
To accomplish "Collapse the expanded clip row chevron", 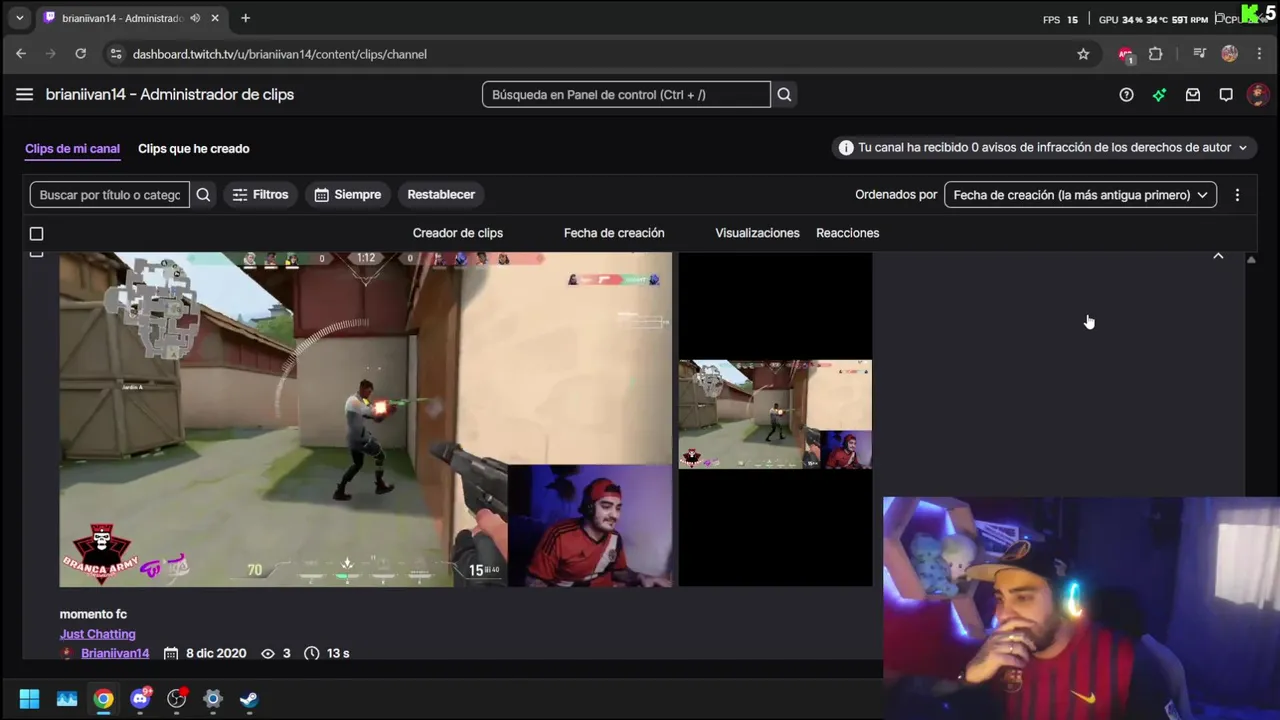I will 1218,257.
